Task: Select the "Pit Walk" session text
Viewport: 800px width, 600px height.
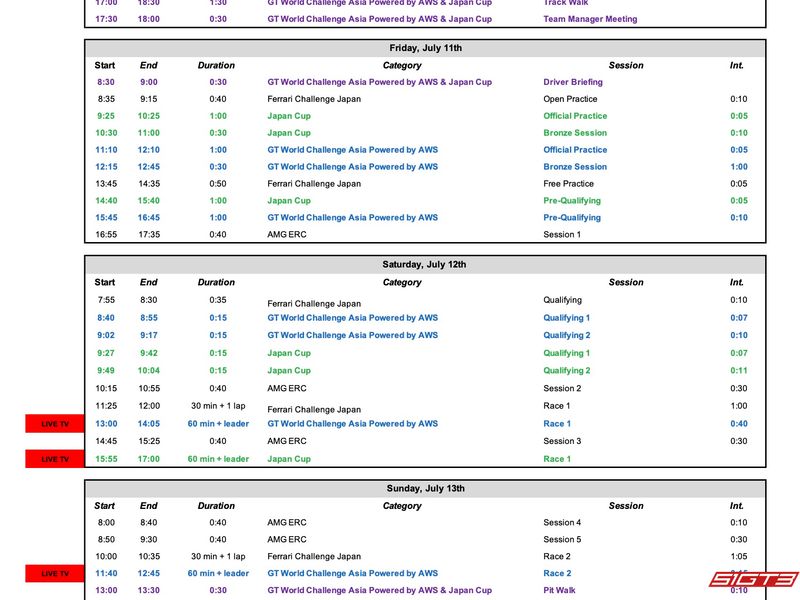Action: [559, 590]
